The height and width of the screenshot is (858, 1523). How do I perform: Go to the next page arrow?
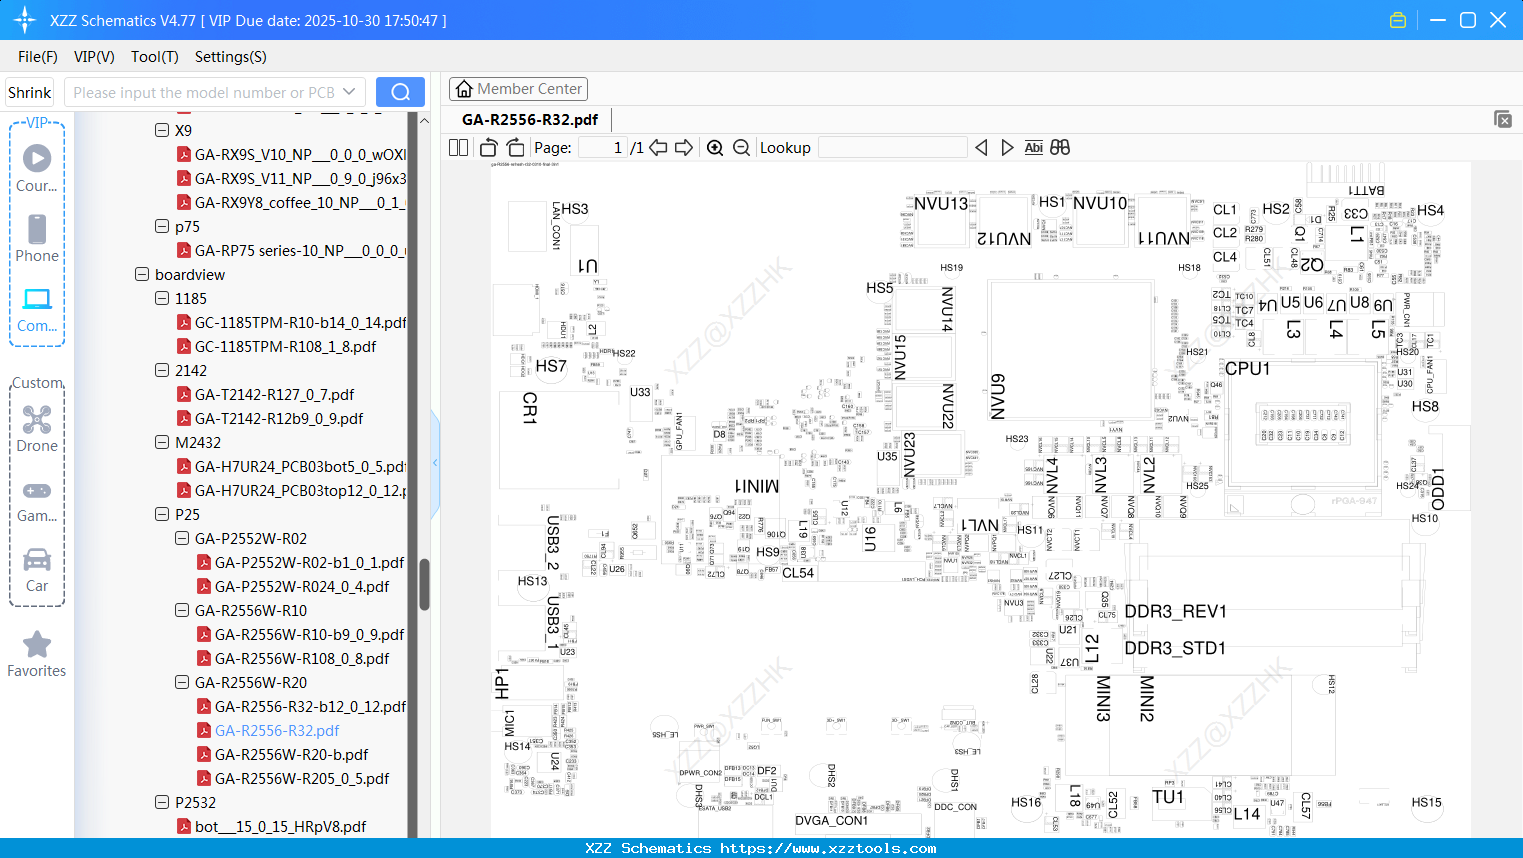point(684,147)
